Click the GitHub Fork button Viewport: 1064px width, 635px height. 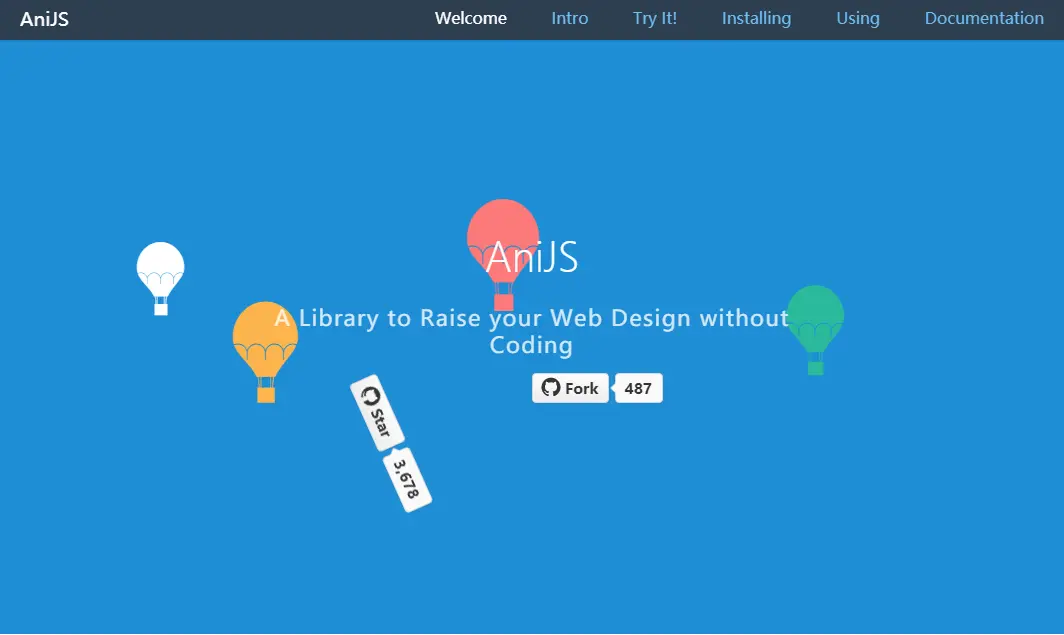click(570, 388)
